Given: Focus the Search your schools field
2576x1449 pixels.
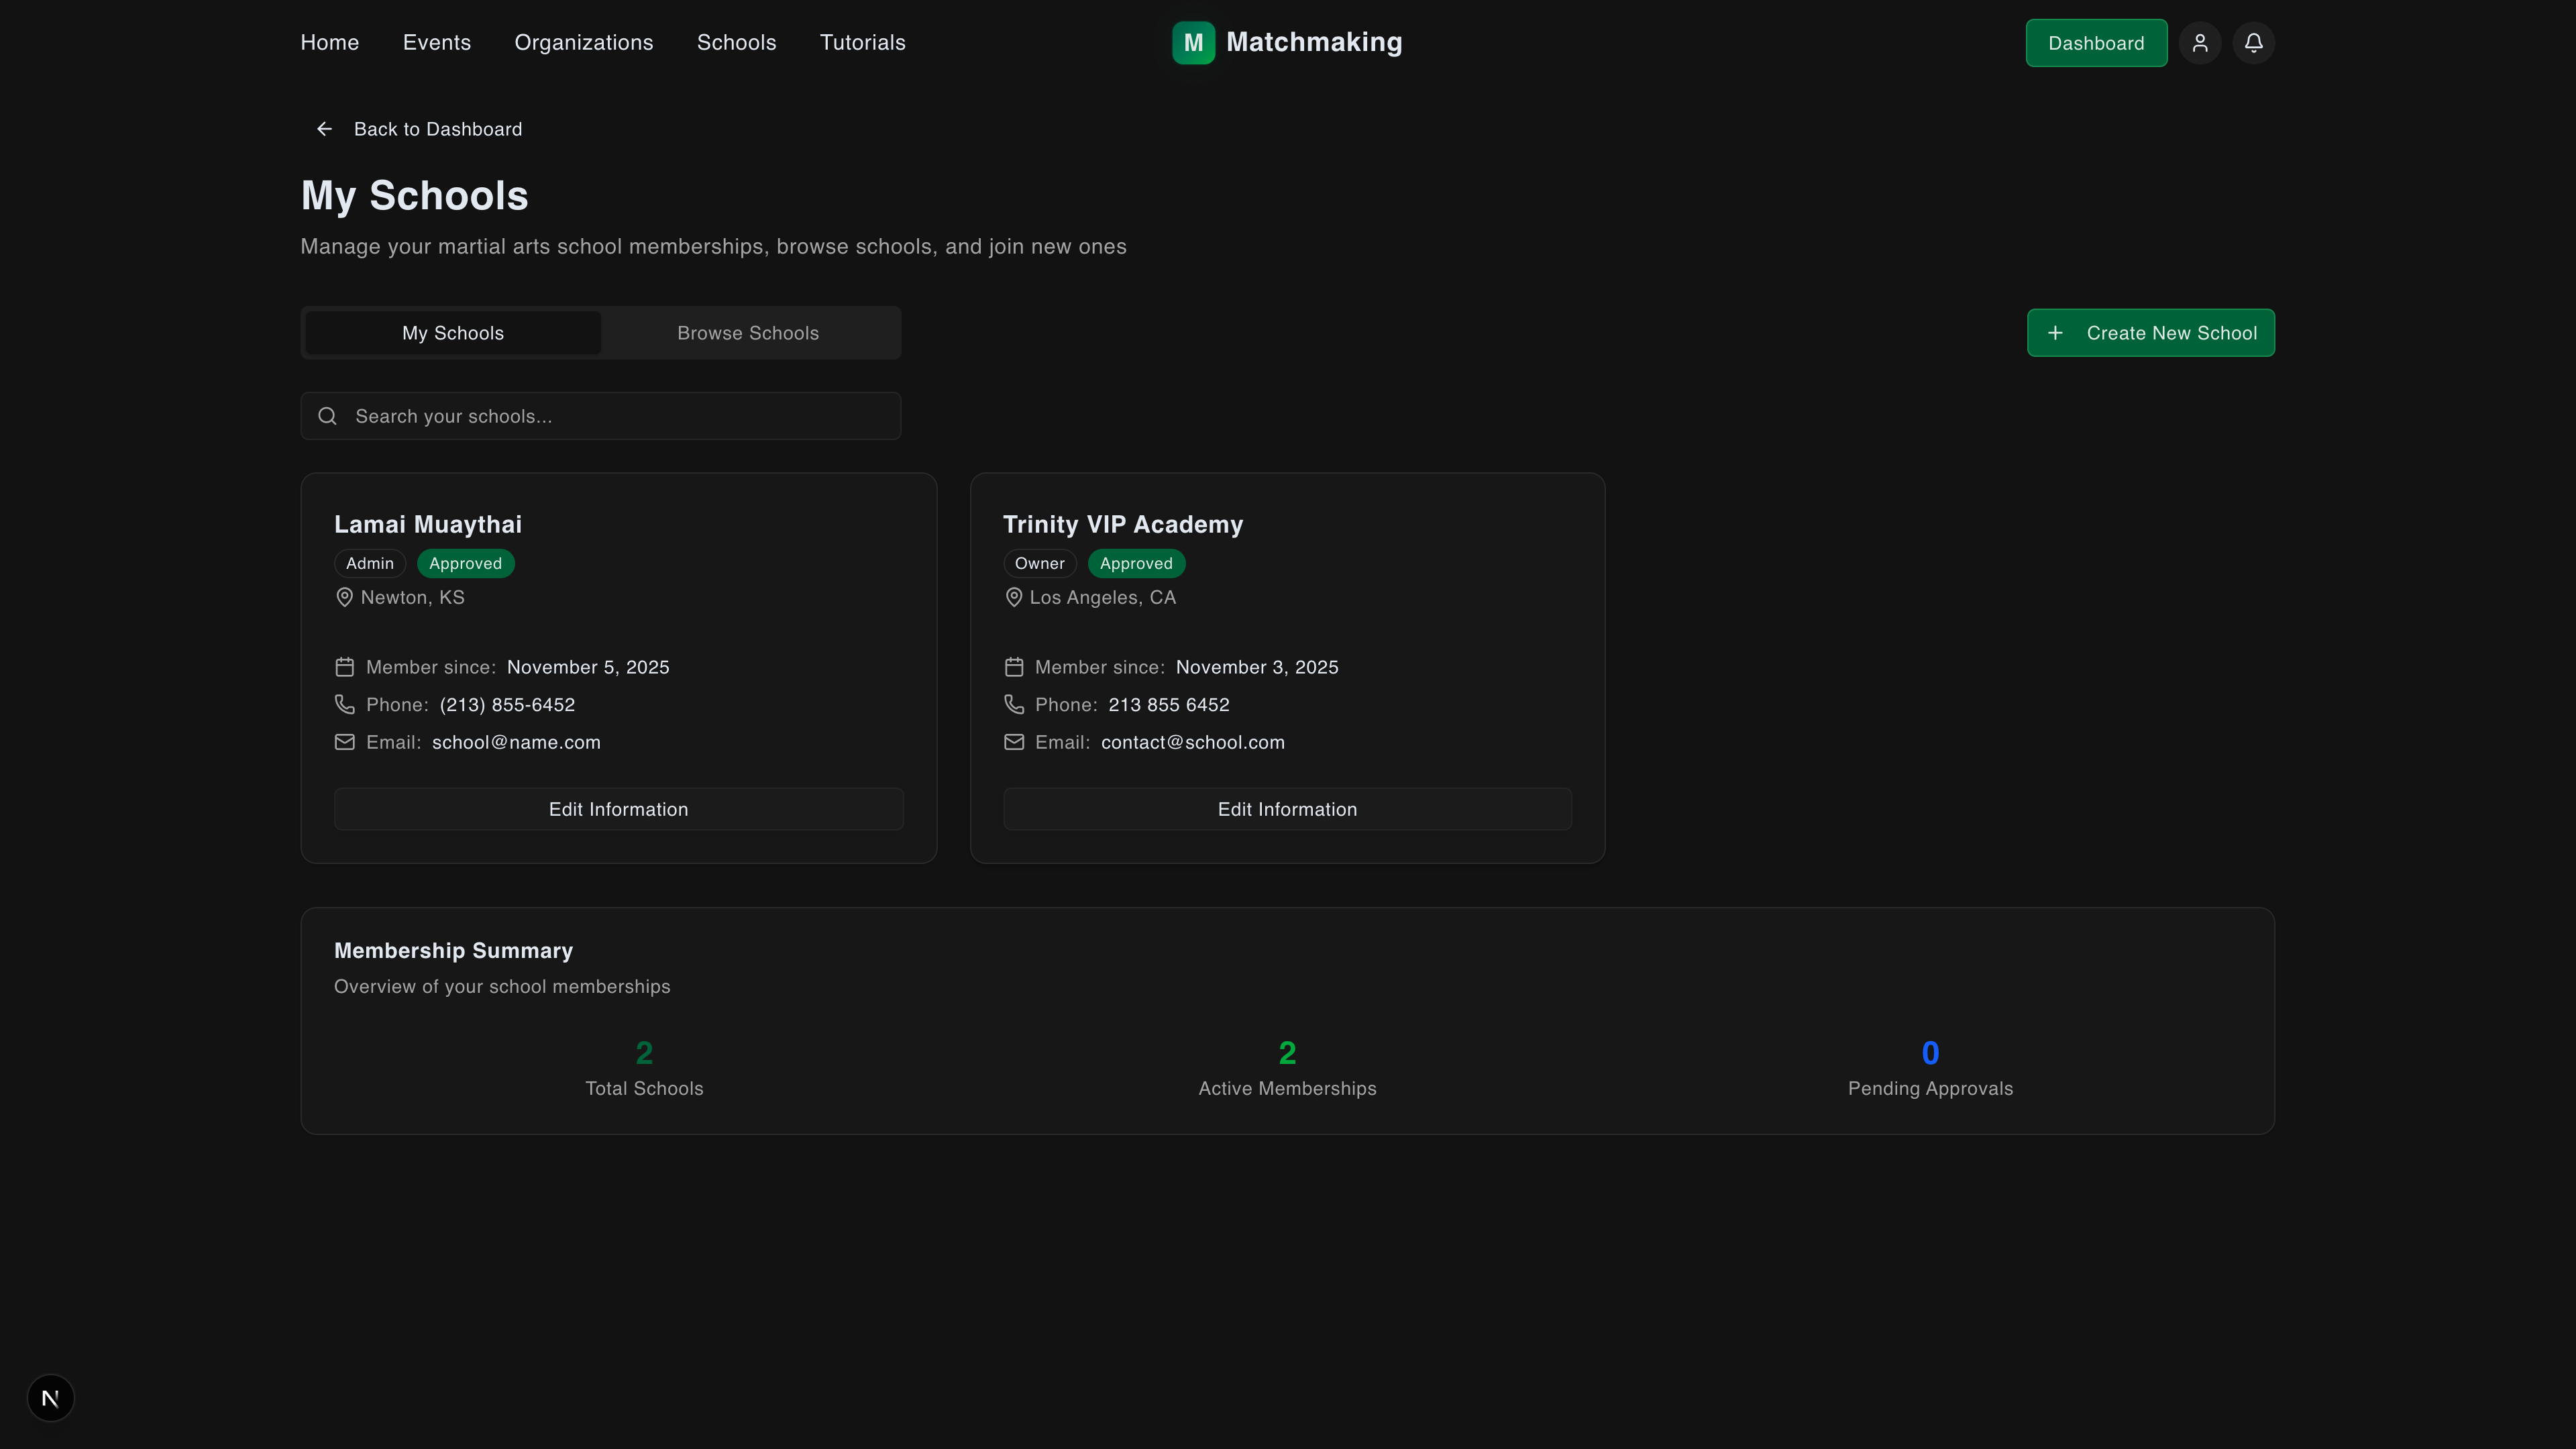Looking at the screenshot, I should (601, 416).
